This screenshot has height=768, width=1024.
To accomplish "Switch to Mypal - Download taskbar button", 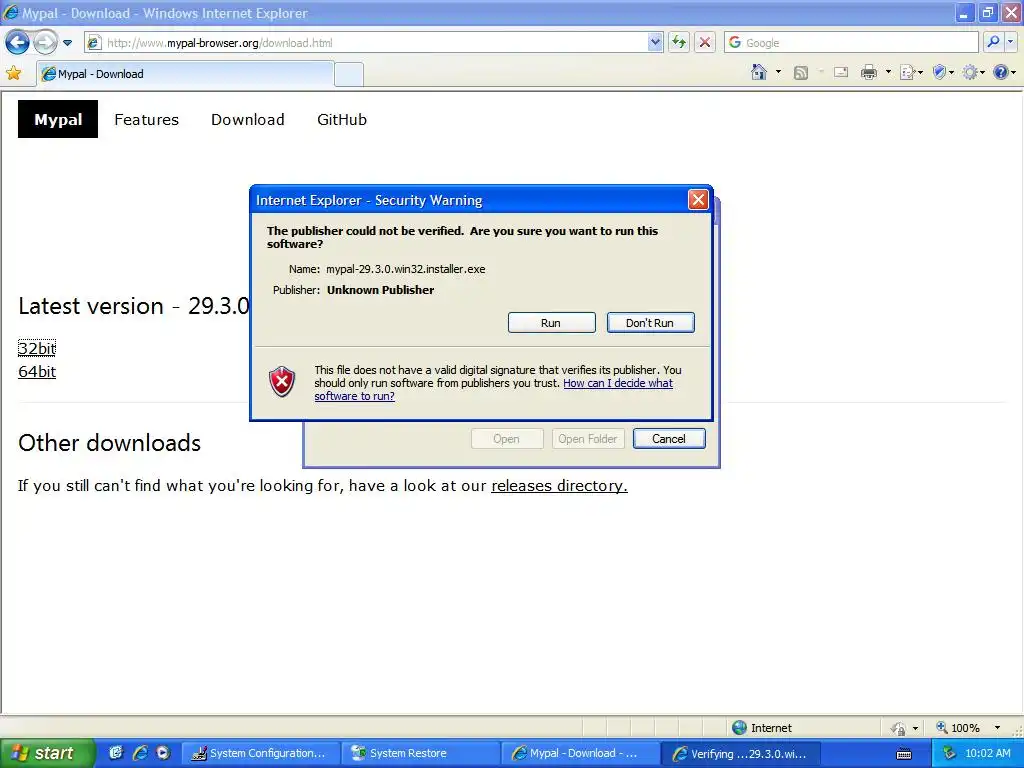I will pos(581,754).
